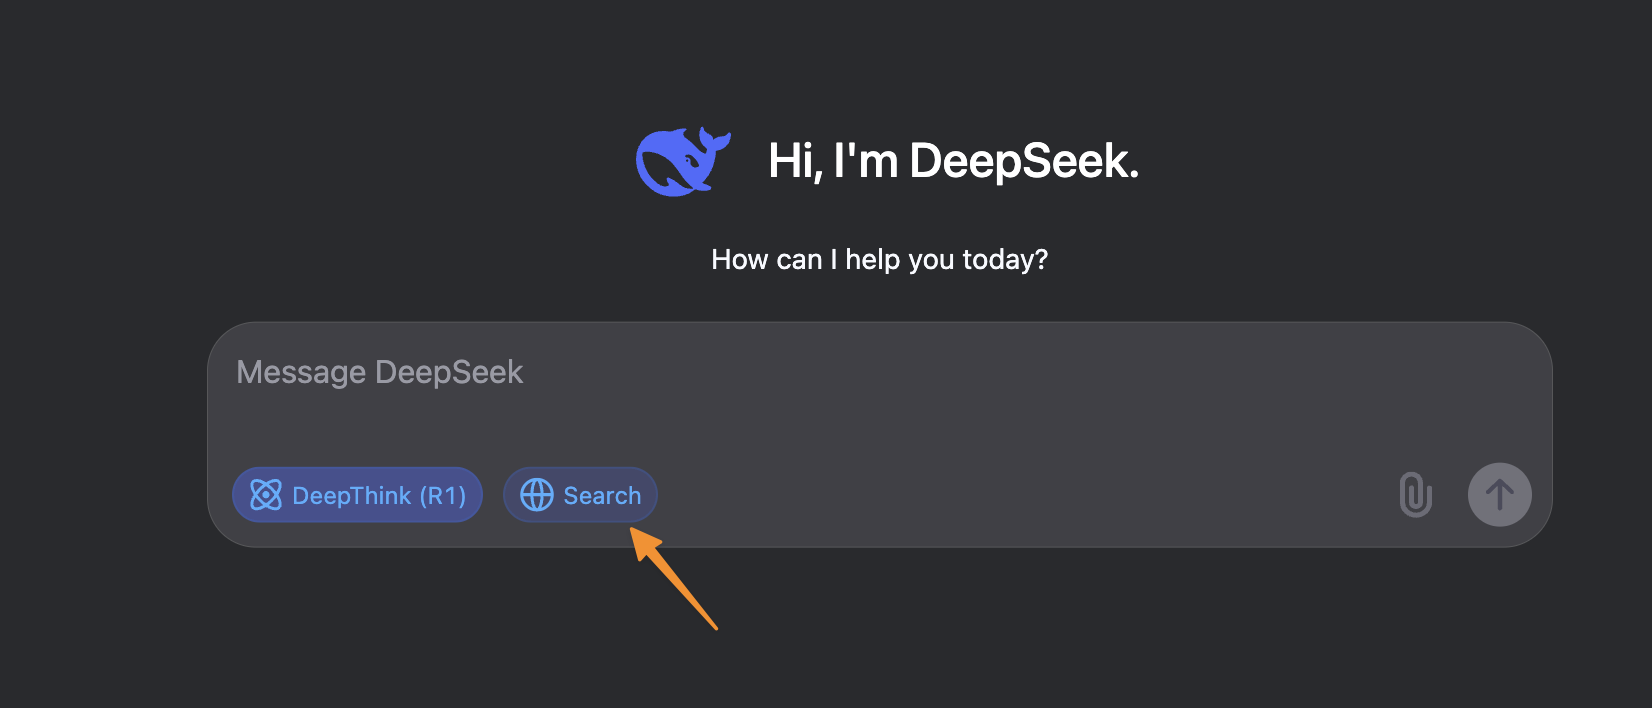This screenshot has height=708, width=1652.
Task: Click the word "Message" in the input box
Action: click(x=301, y=373)
